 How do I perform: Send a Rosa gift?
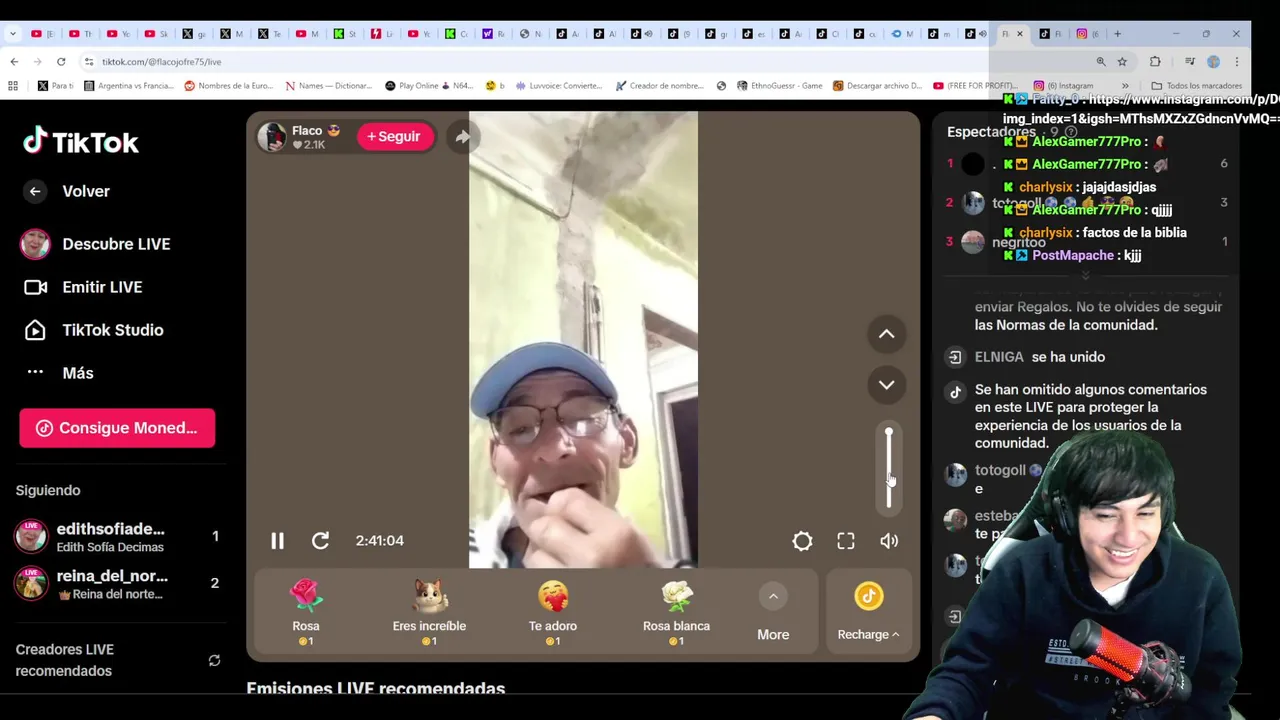306,612
